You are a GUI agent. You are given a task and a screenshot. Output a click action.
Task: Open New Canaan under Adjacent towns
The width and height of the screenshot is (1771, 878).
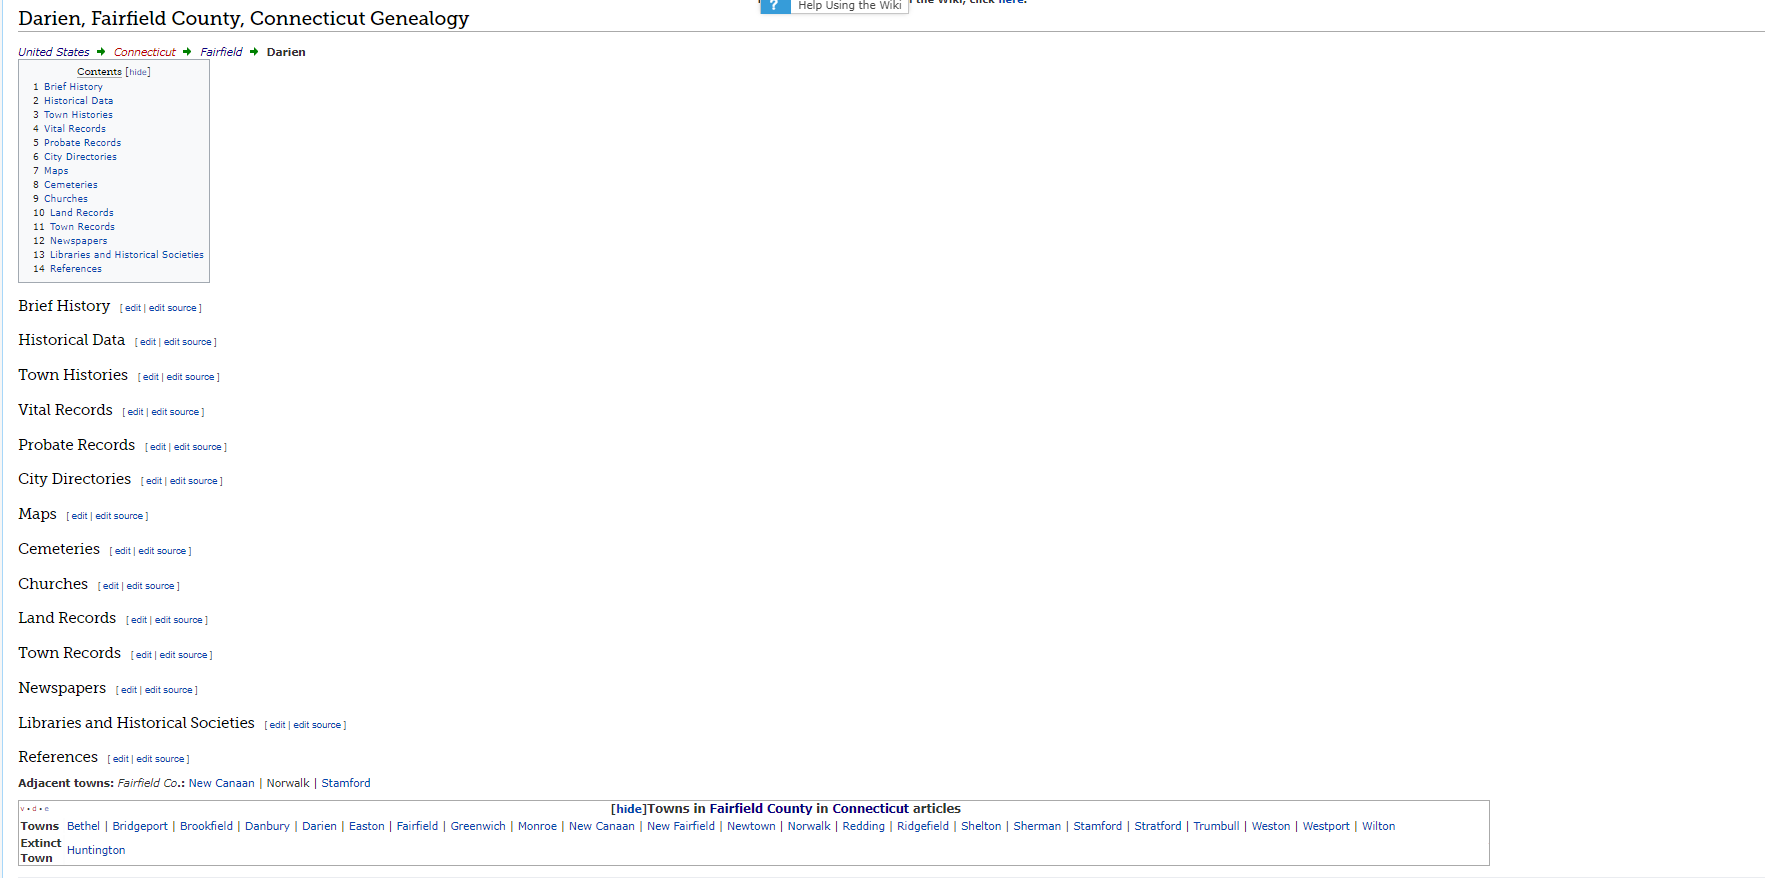(221, 783)
